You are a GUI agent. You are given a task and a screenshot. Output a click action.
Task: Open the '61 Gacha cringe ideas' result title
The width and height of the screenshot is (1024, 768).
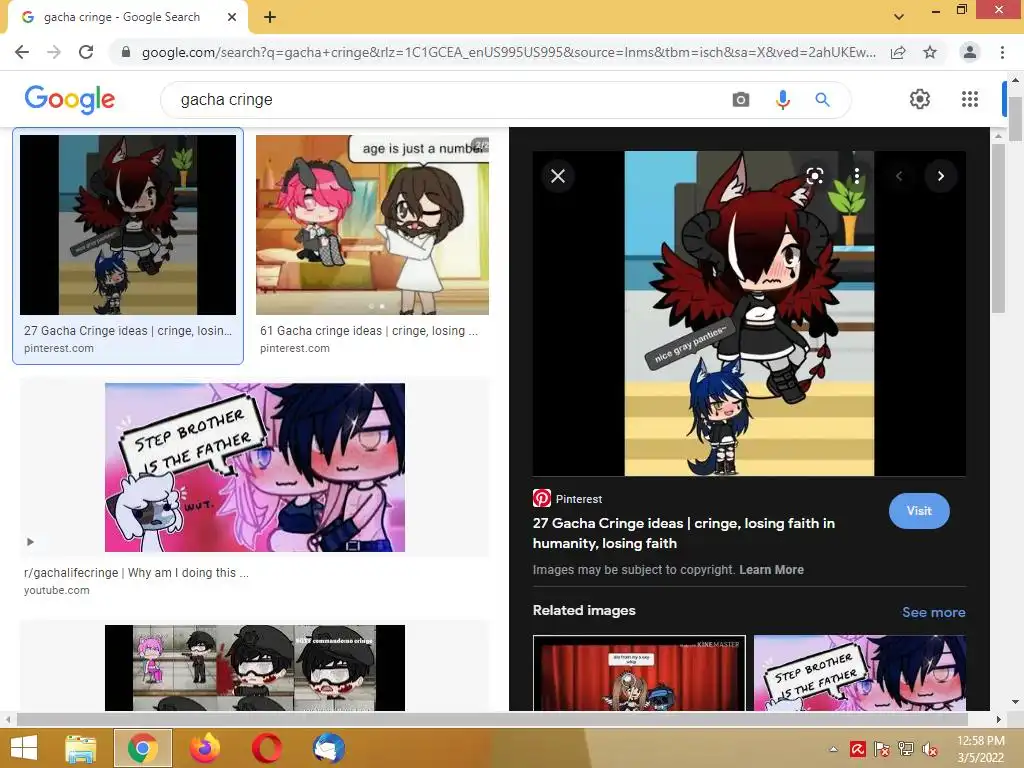[x=369, y=331]
